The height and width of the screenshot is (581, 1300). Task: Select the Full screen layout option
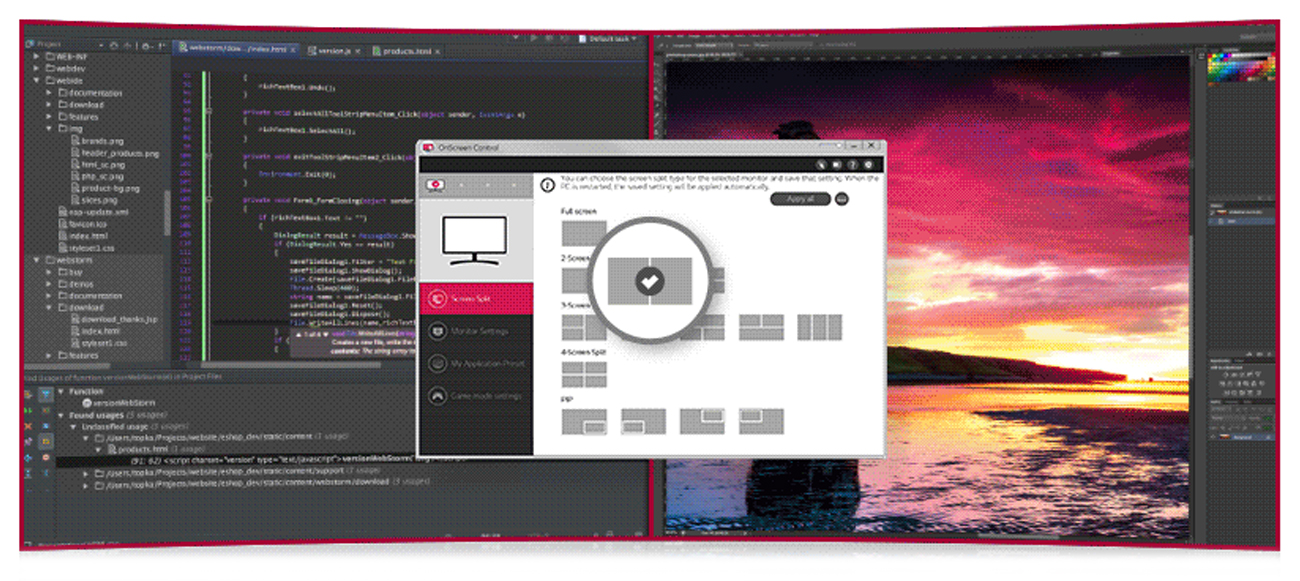[584, 233]
